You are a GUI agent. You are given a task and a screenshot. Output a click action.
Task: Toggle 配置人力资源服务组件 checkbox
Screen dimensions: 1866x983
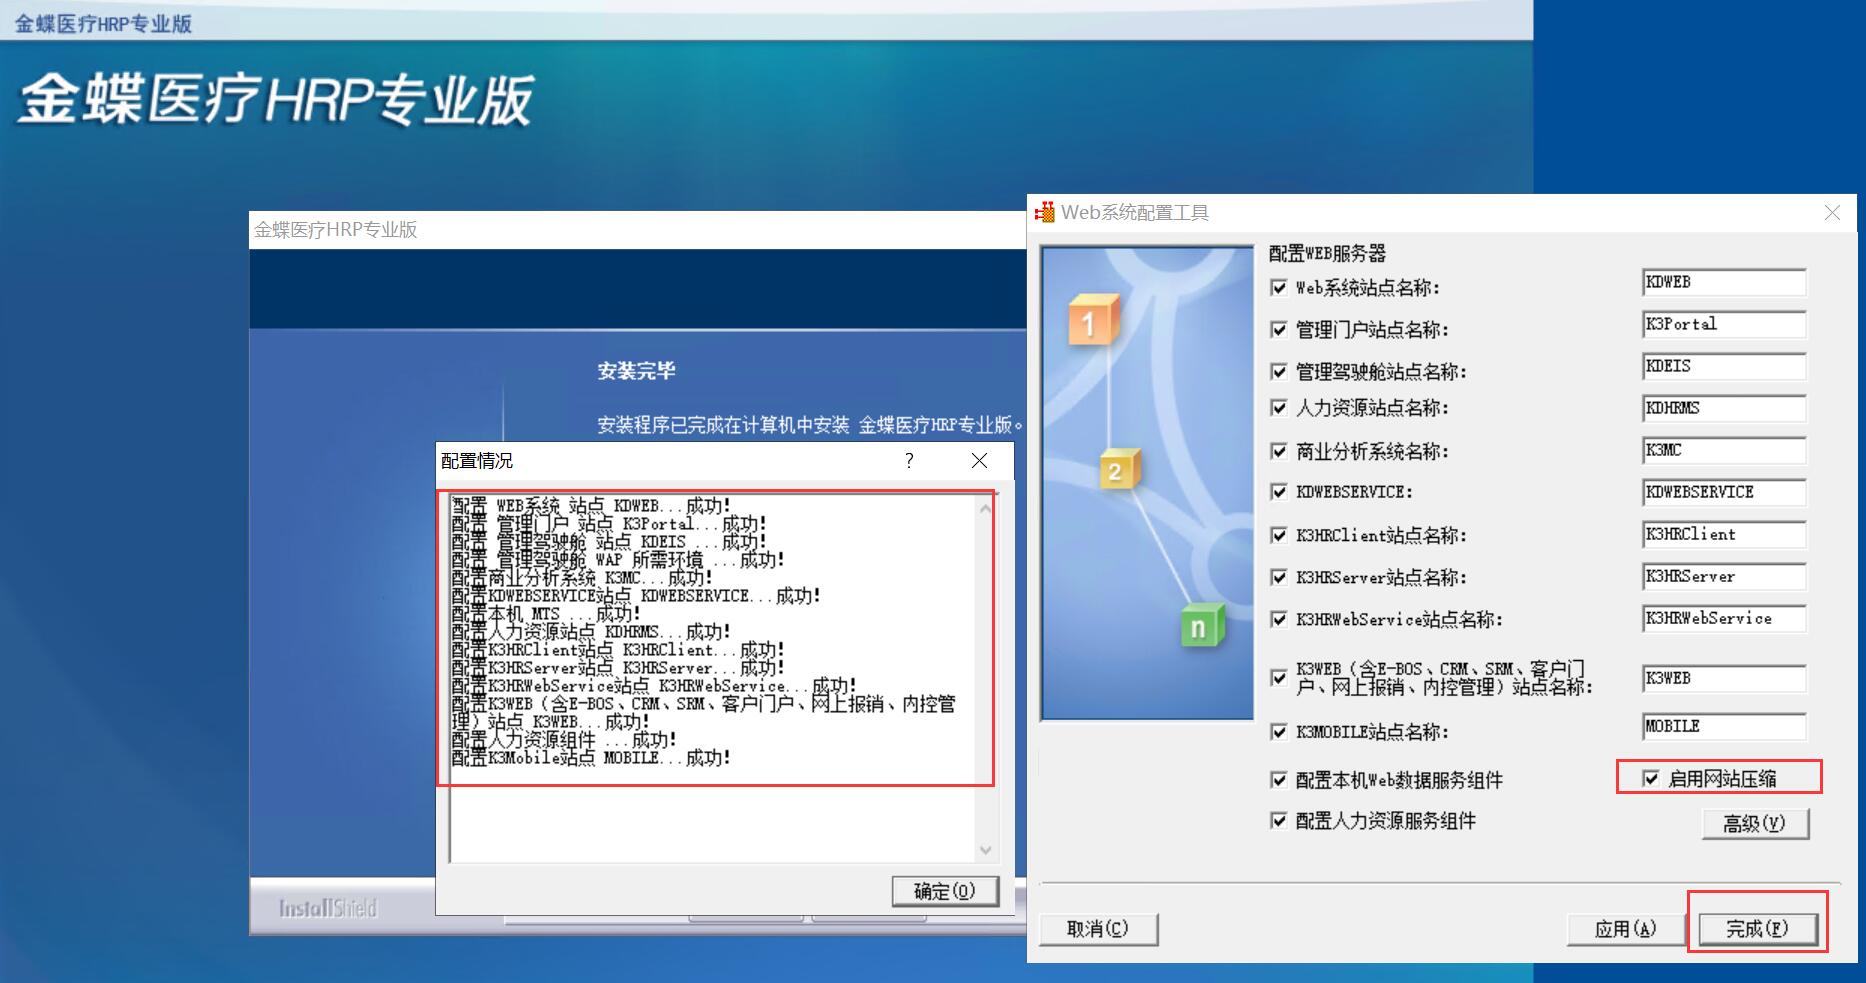coord(1278,821)
